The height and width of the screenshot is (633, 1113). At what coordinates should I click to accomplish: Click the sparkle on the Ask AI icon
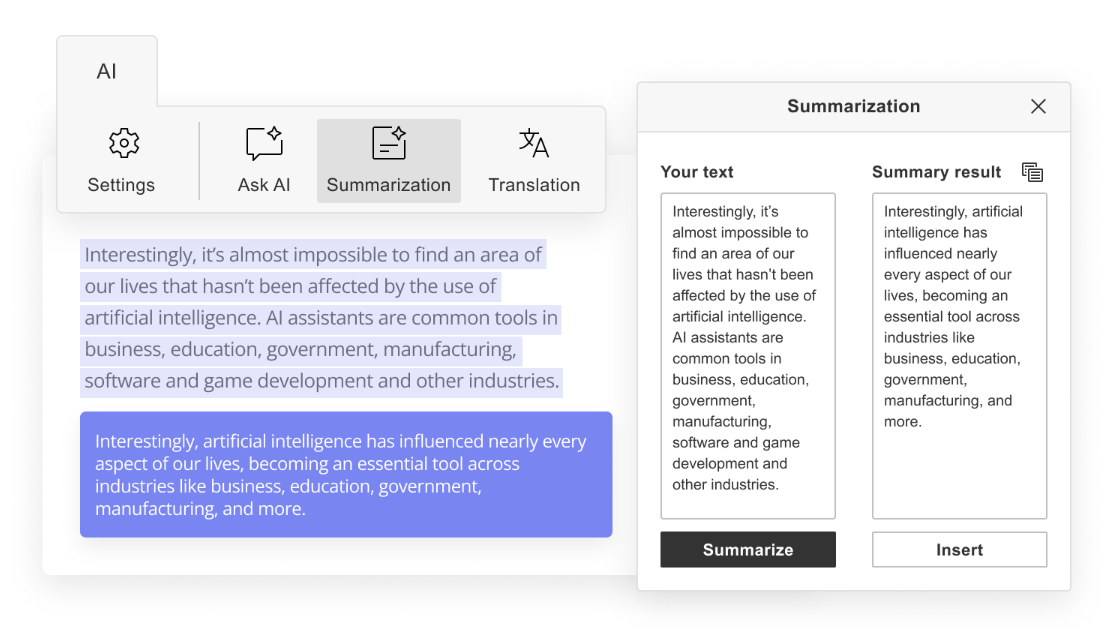(277, 132)
